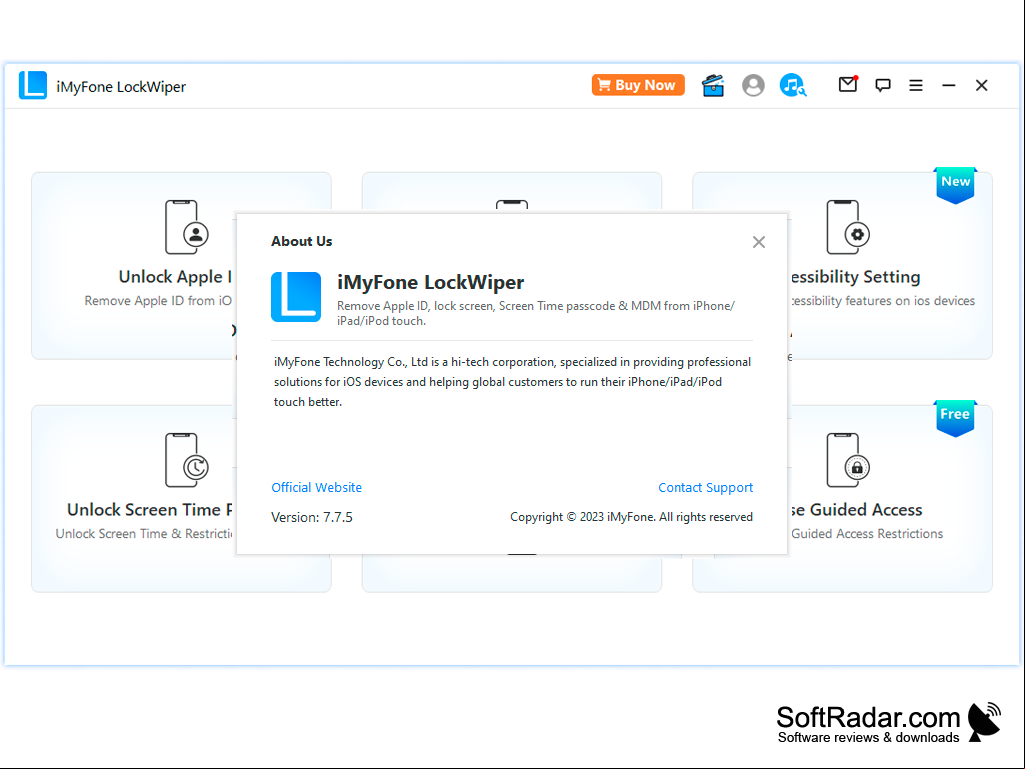Open the toolbox icon in header
The width and height of the screenshot is (1025, 769).
pyautogui.click(x=713, y=85)
